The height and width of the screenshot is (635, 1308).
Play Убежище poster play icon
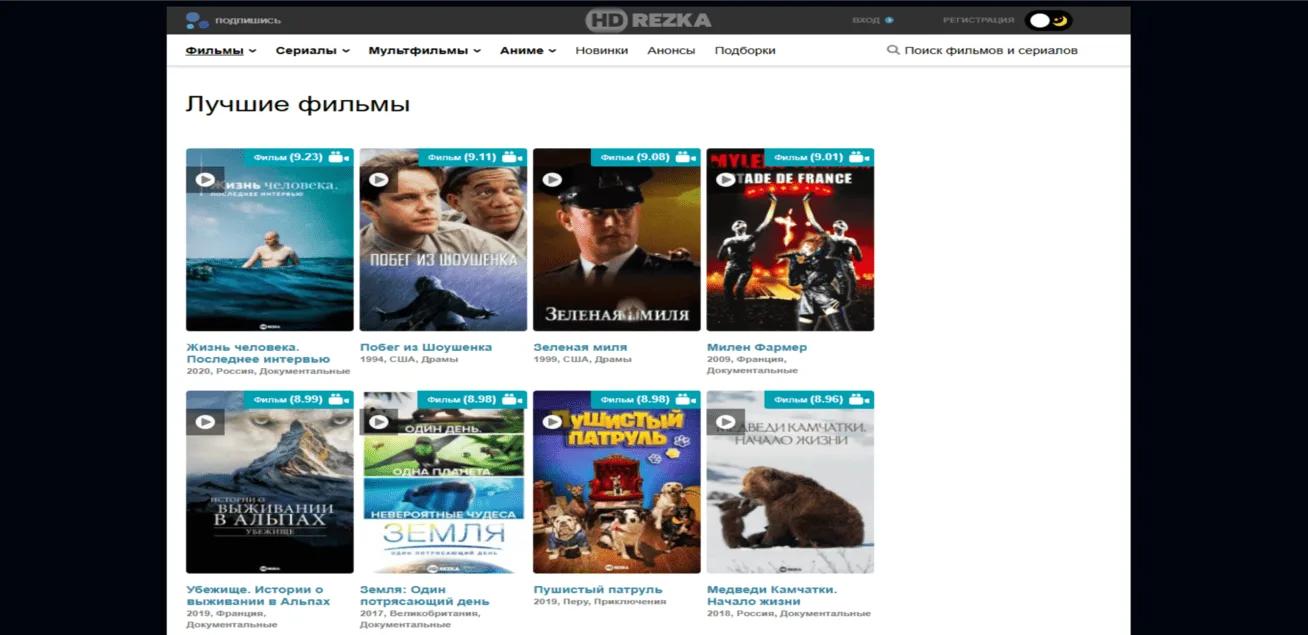205,422
